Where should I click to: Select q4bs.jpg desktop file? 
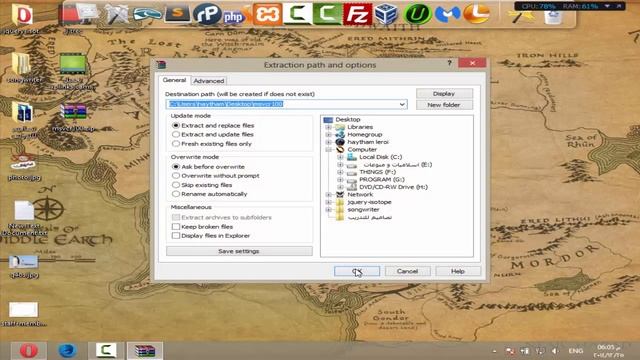[x=24, y=267]
